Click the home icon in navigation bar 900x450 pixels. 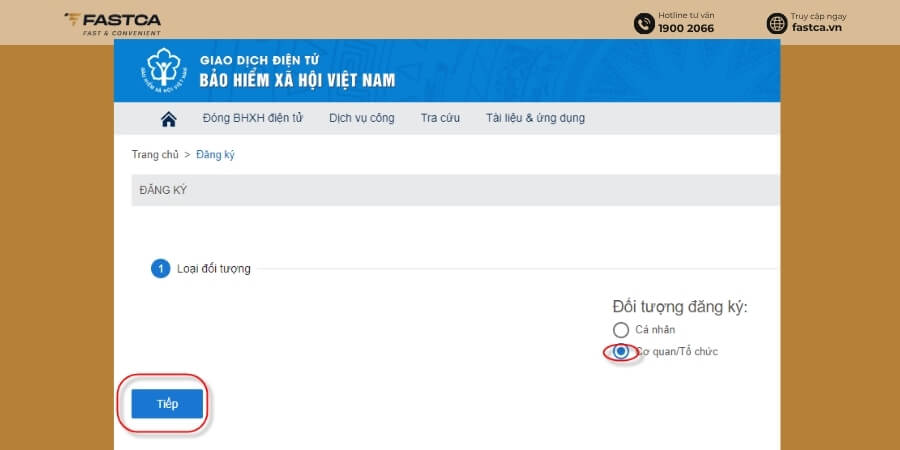pyautogui.click(x=168, y=119)
